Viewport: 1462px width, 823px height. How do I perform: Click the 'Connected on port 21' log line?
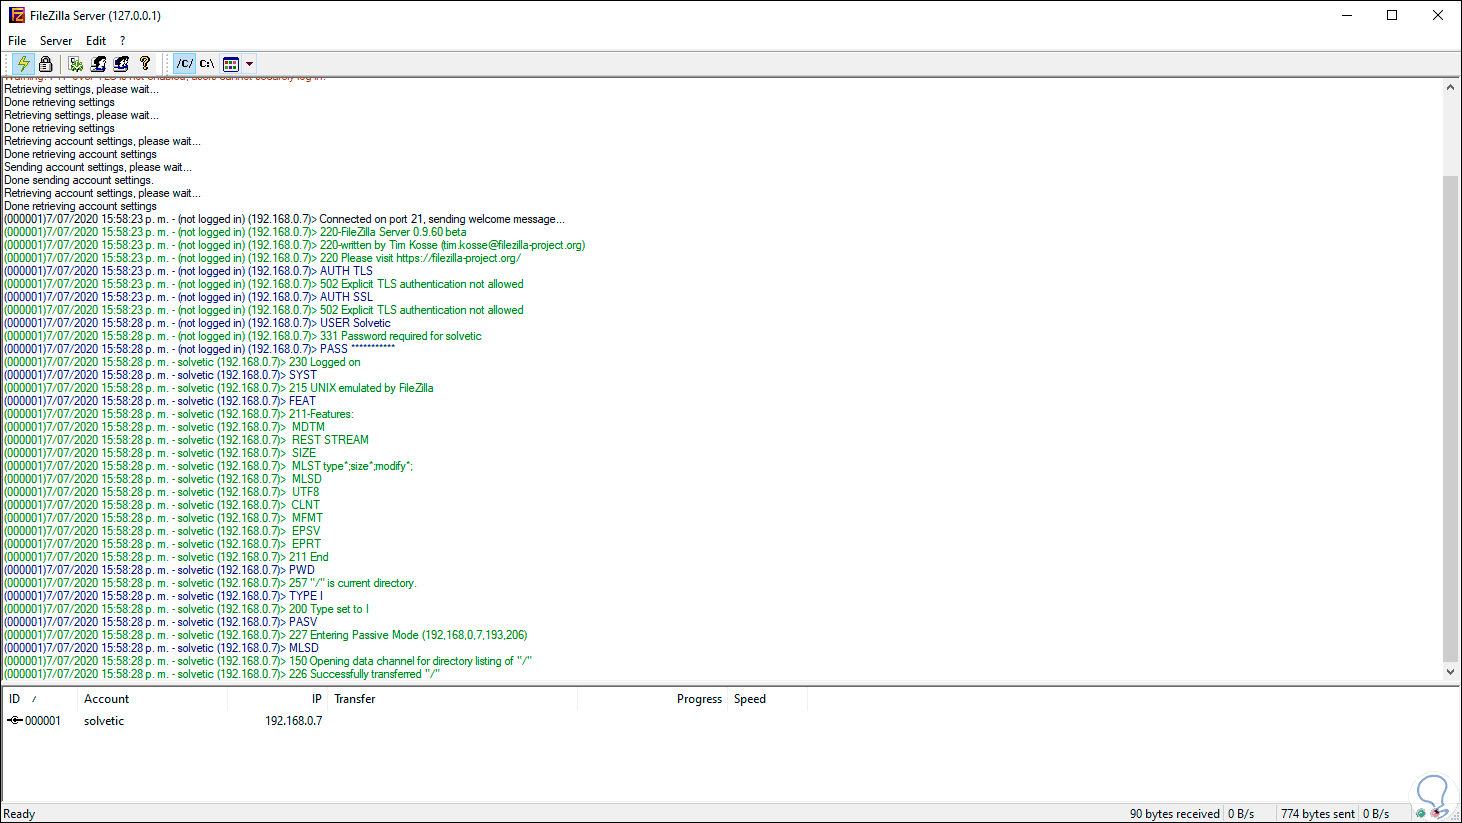tap(285, 219)
